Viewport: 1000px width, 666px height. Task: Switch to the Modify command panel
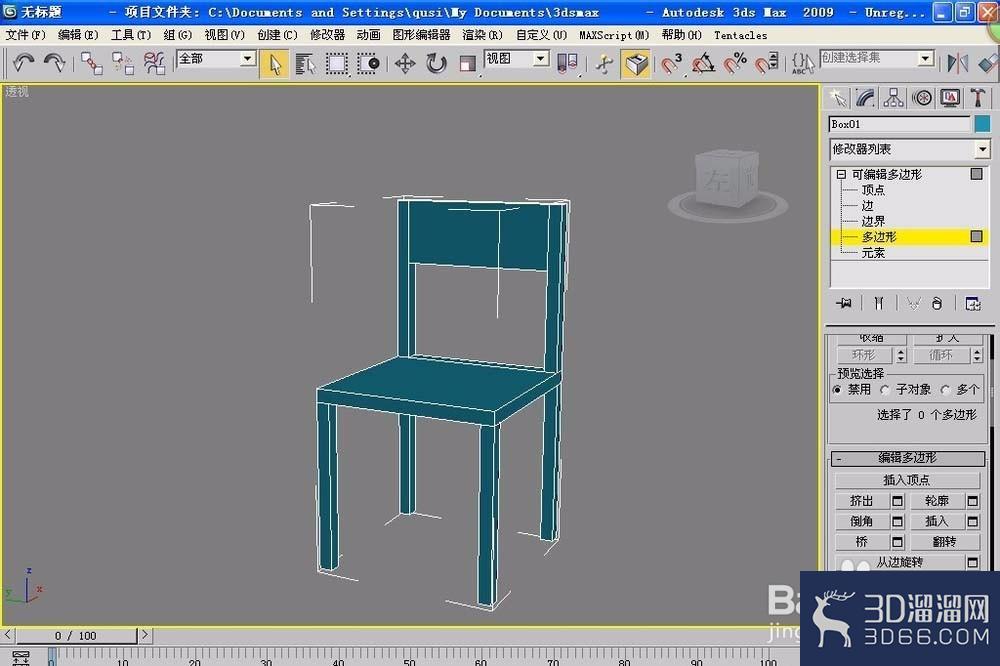pyautogui.click(x=865, y=98)
